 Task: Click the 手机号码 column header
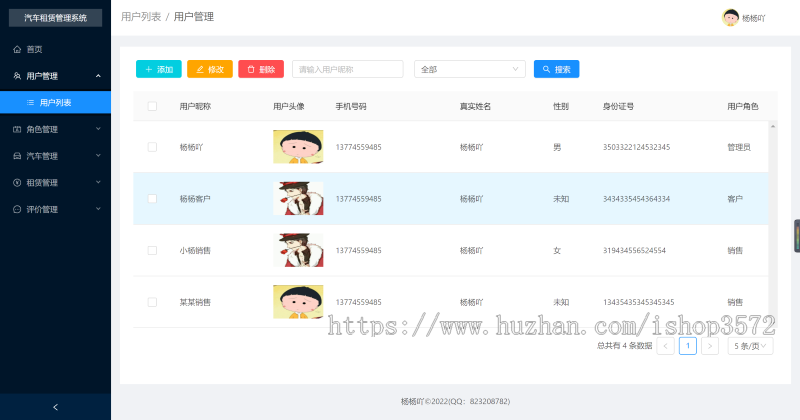click(x=351, y=106)
